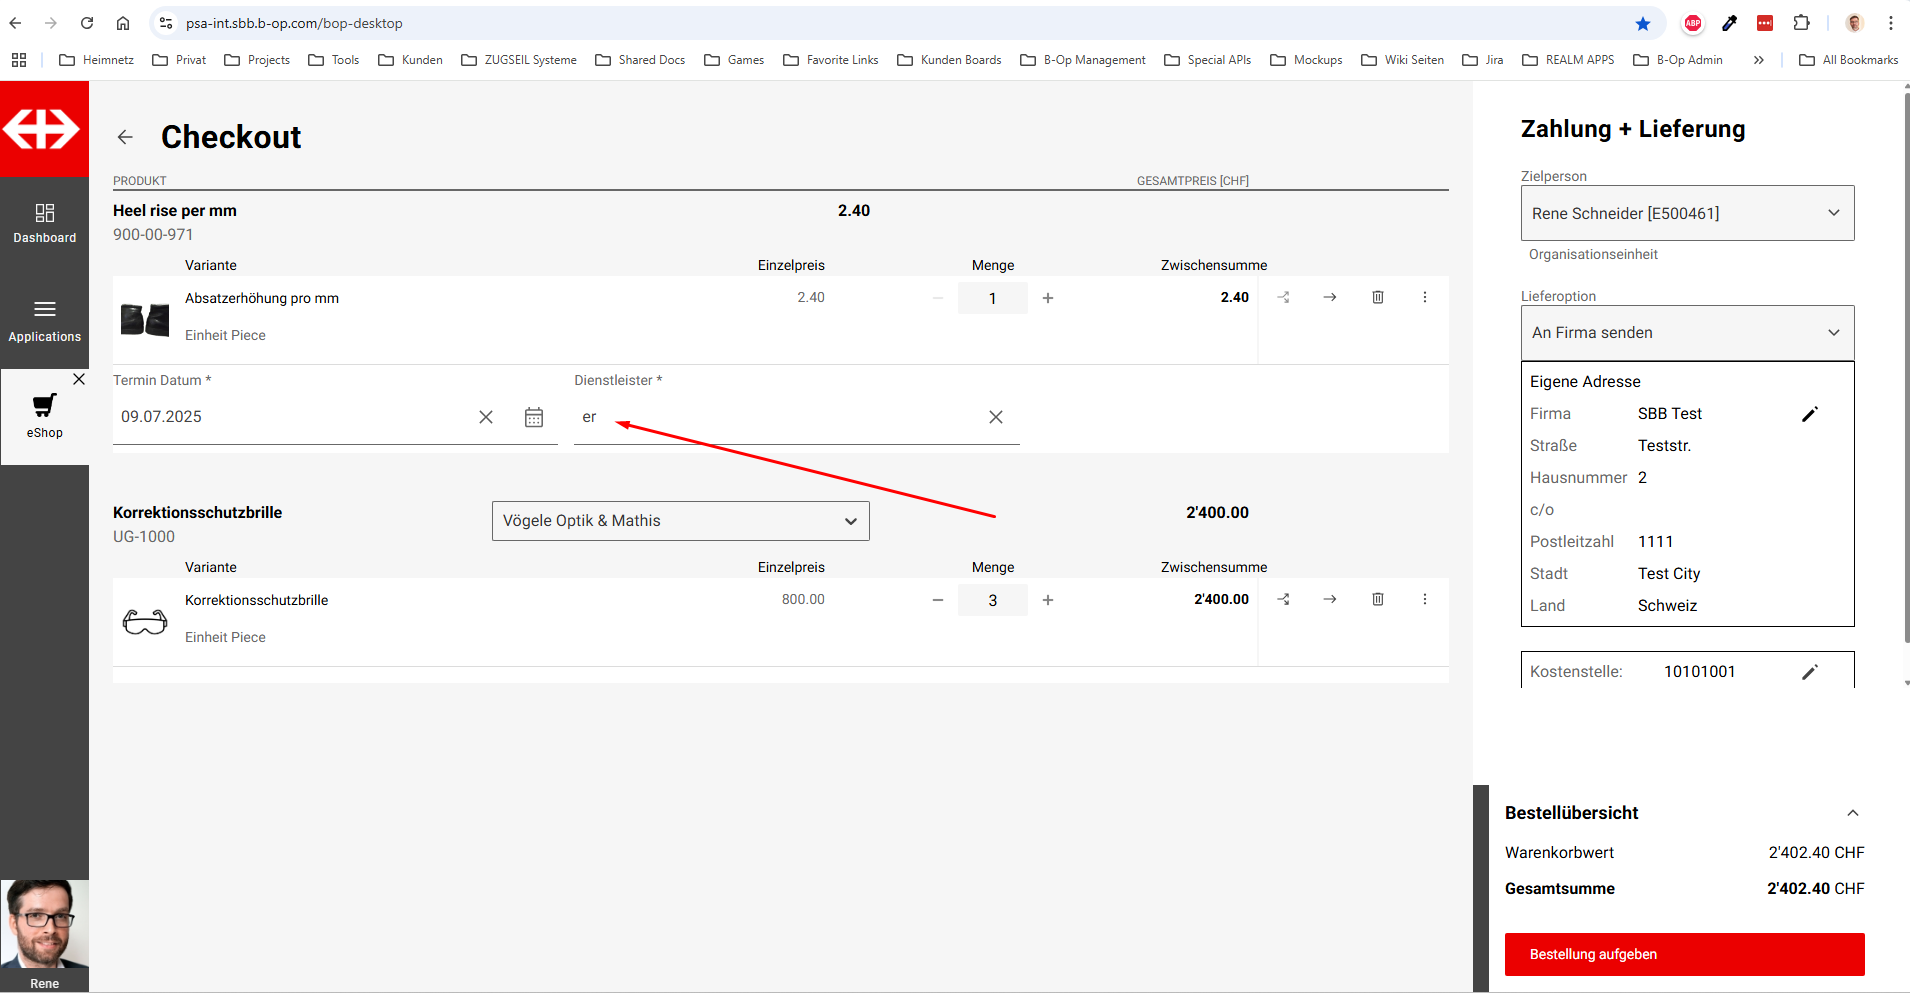
Task: Open more options for Korrektionsschutzbrille row
Action: point(1424,599)
